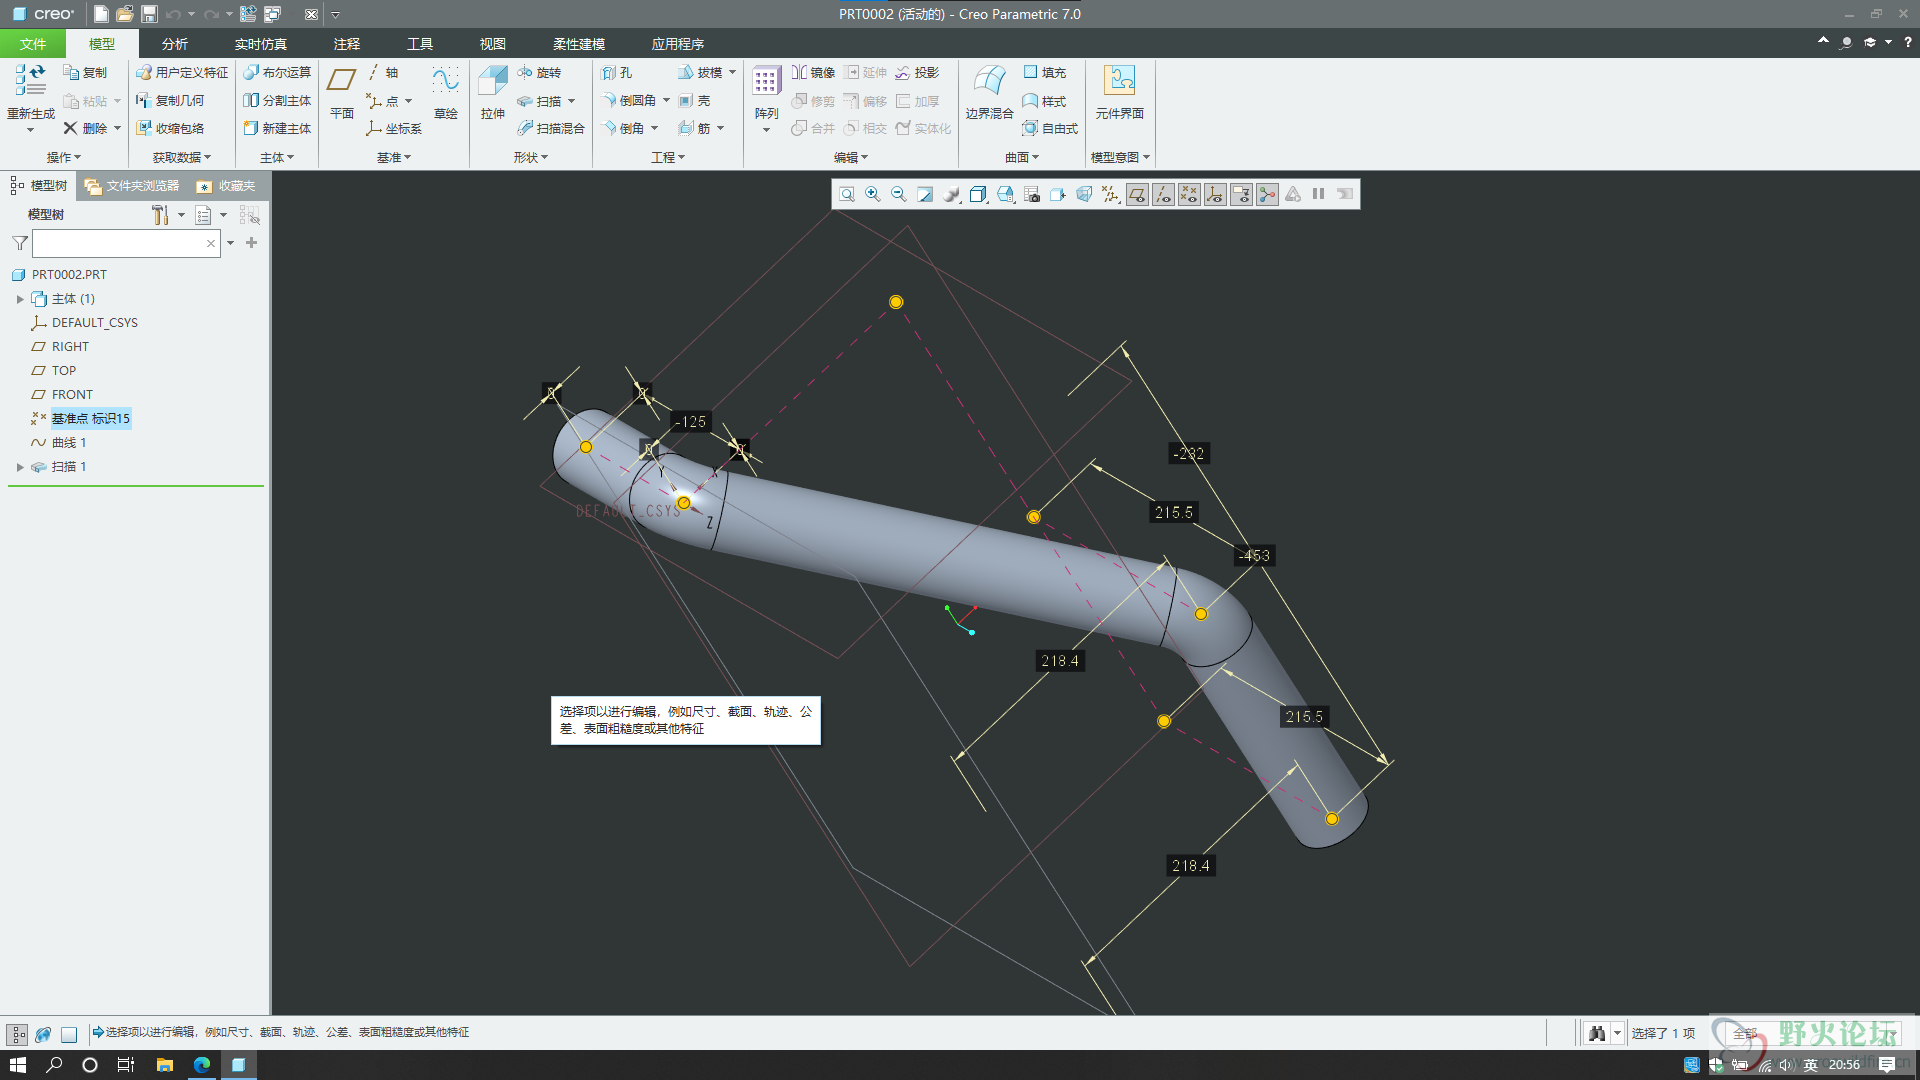Screen dimensions: 1920x1080
Task: Click the Plane (平面) datum icon
Action: (342, 81)
